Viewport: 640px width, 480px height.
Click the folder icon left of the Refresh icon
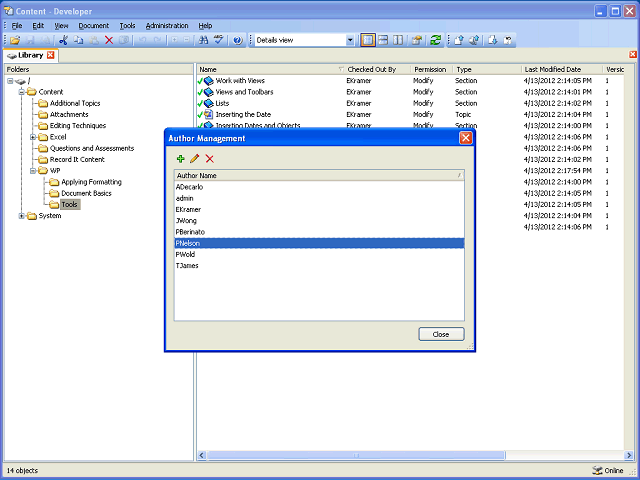coord(417,40)
